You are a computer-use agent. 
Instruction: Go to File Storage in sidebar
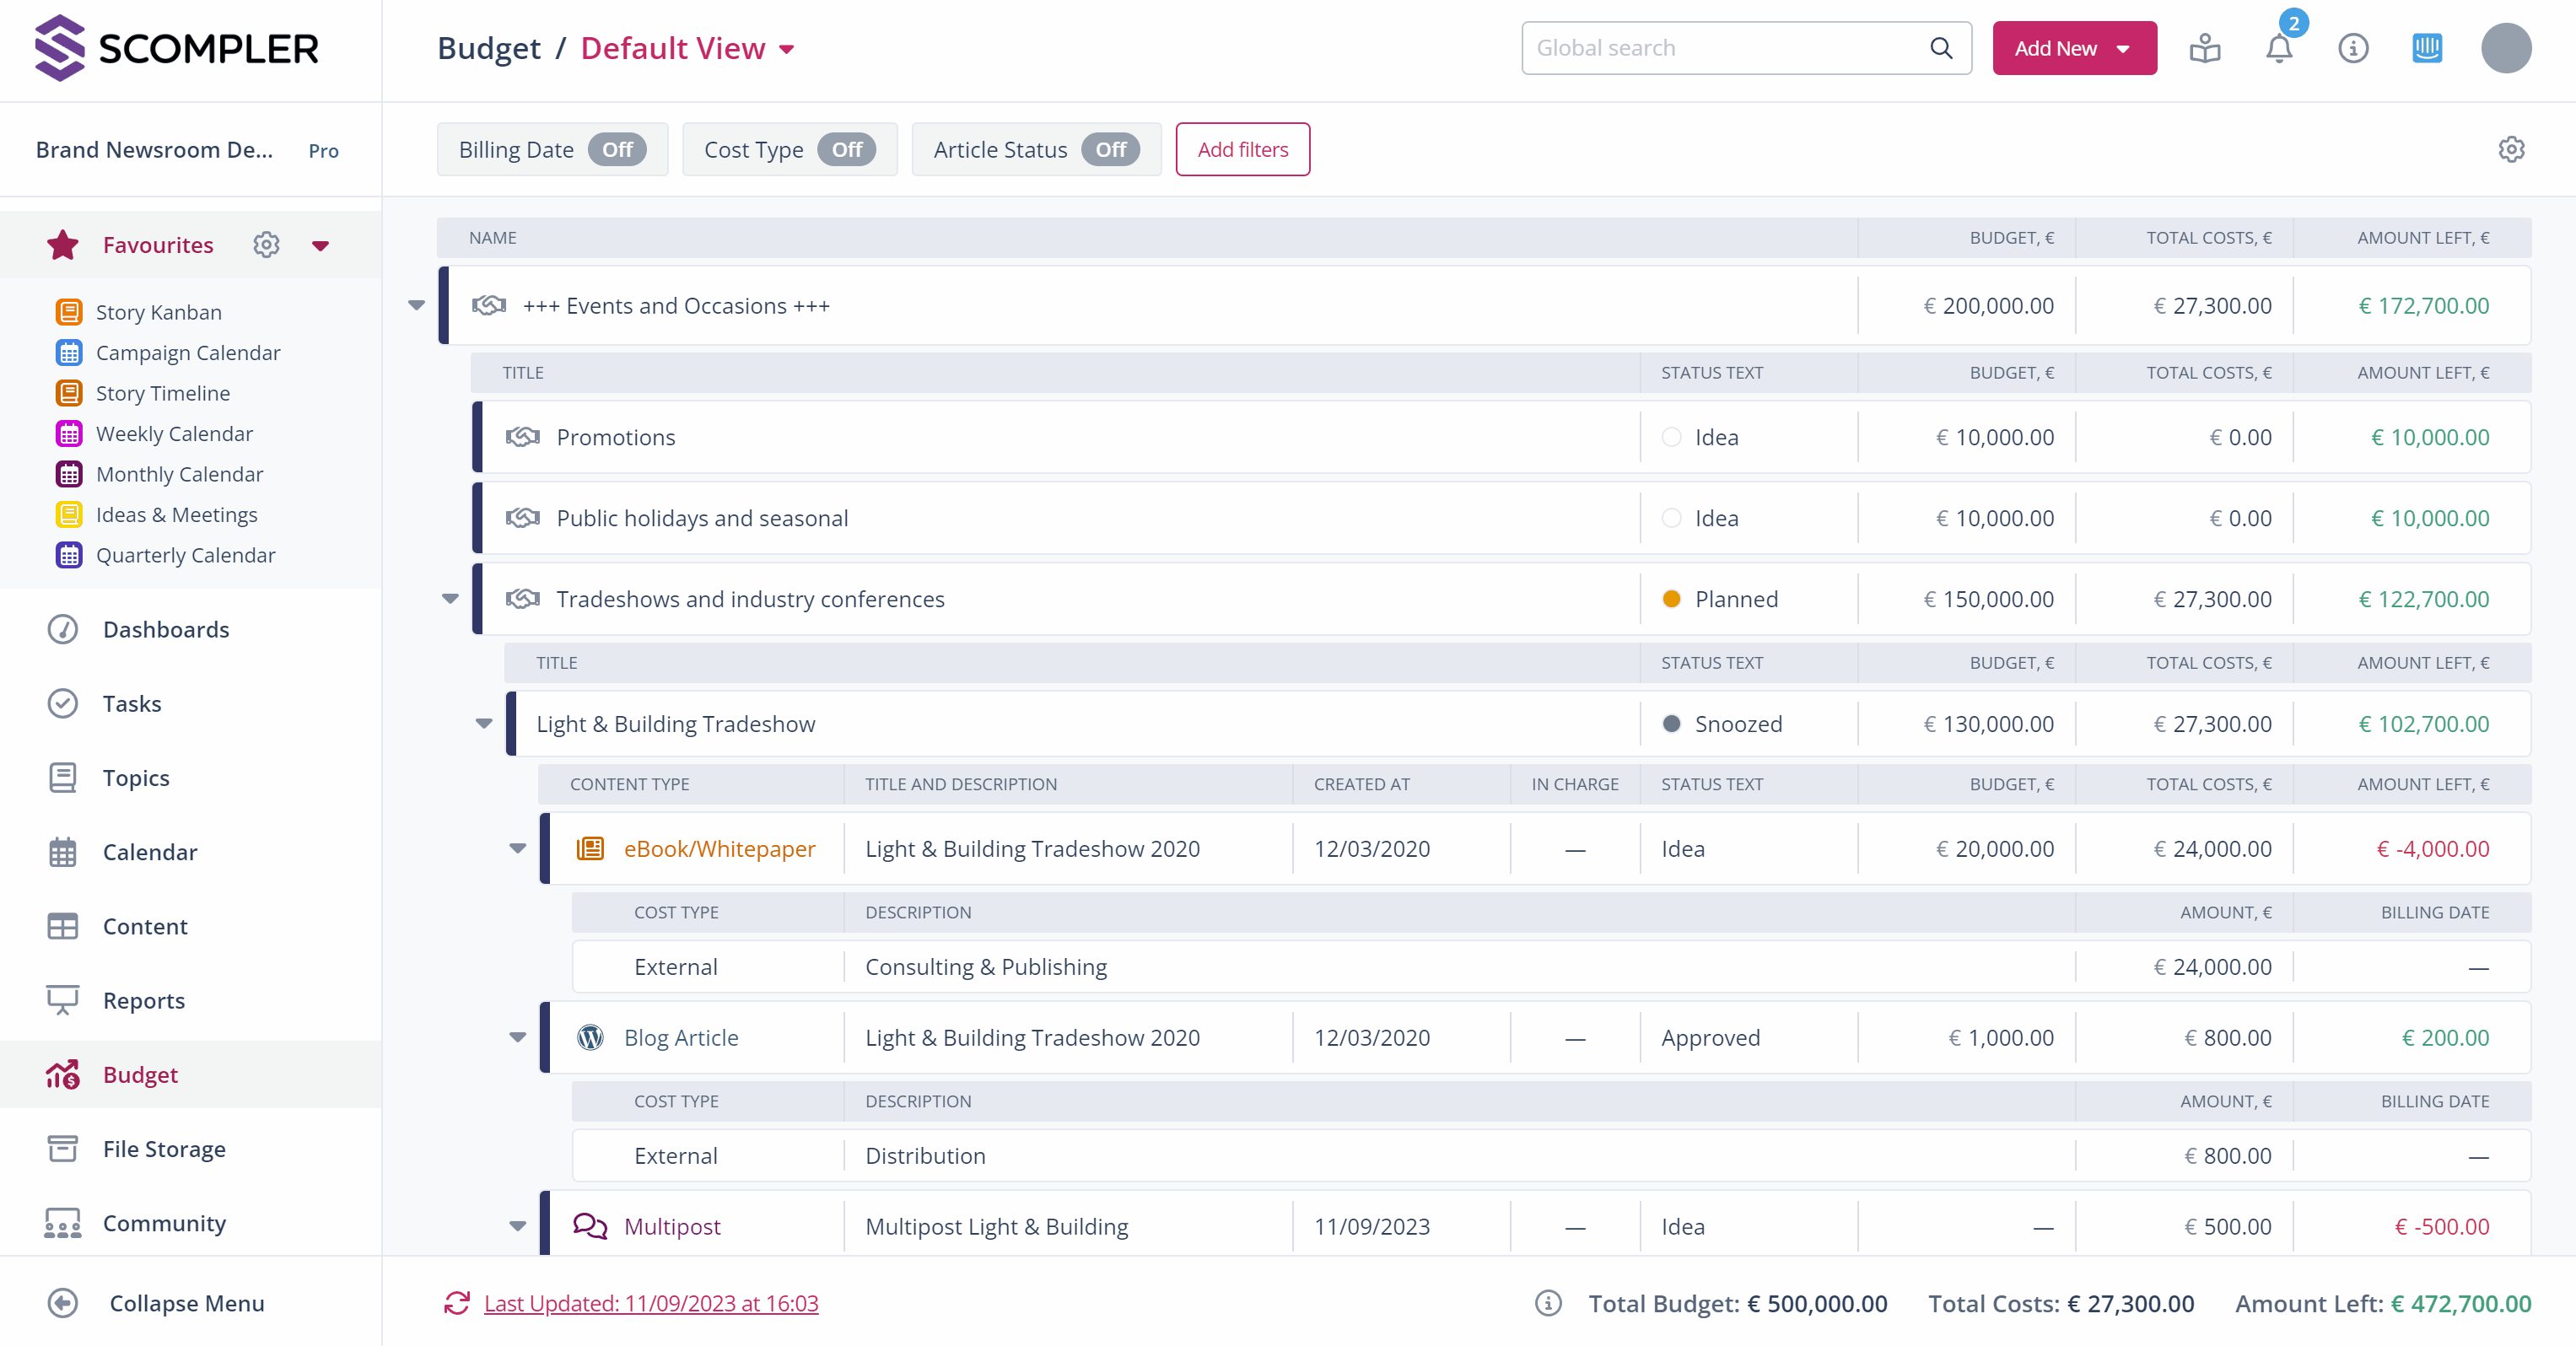click(x=164, y=1149)
